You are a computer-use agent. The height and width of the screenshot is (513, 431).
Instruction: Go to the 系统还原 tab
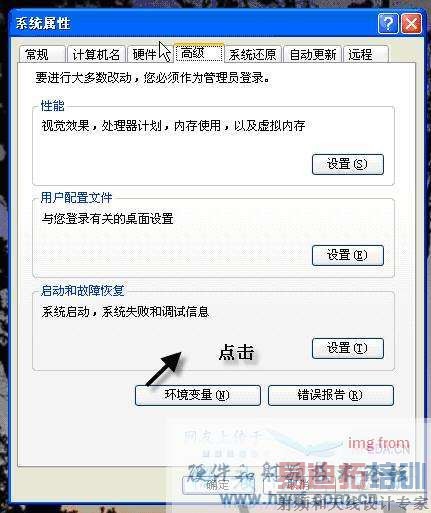[253, 54]
